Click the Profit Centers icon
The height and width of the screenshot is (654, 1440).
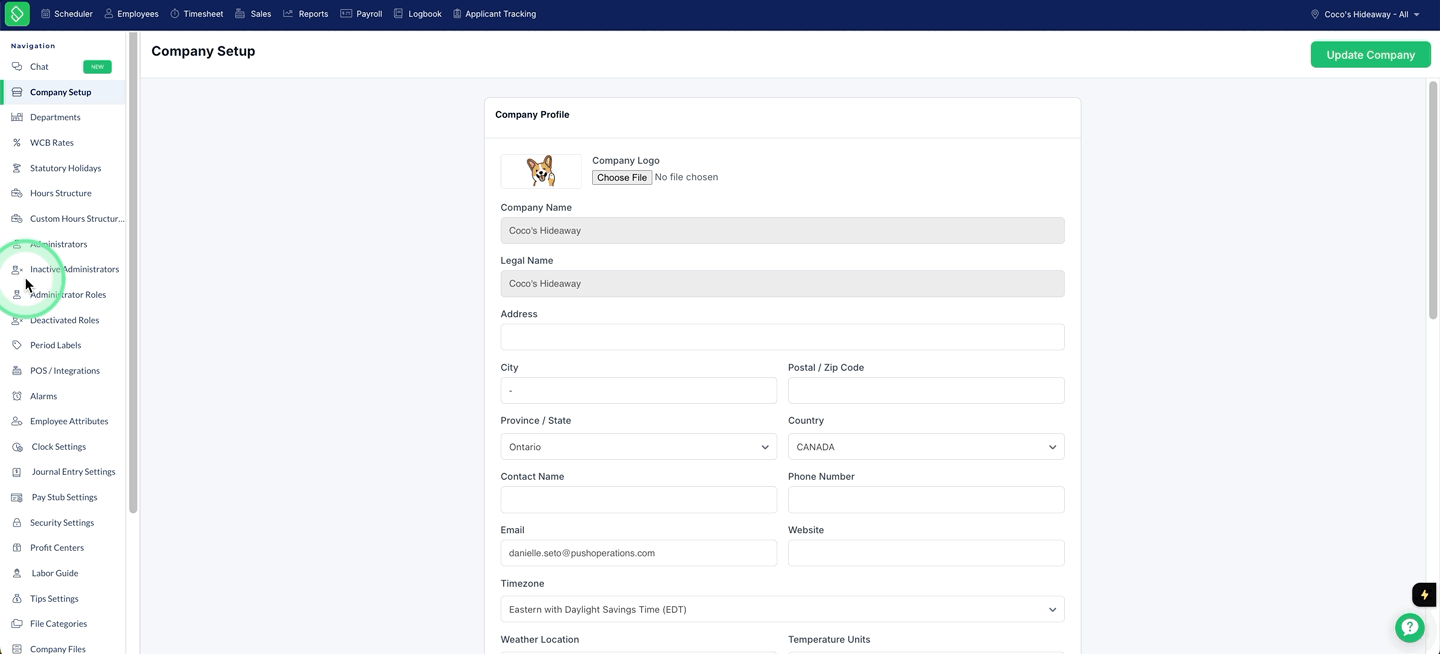coord(17,548)
